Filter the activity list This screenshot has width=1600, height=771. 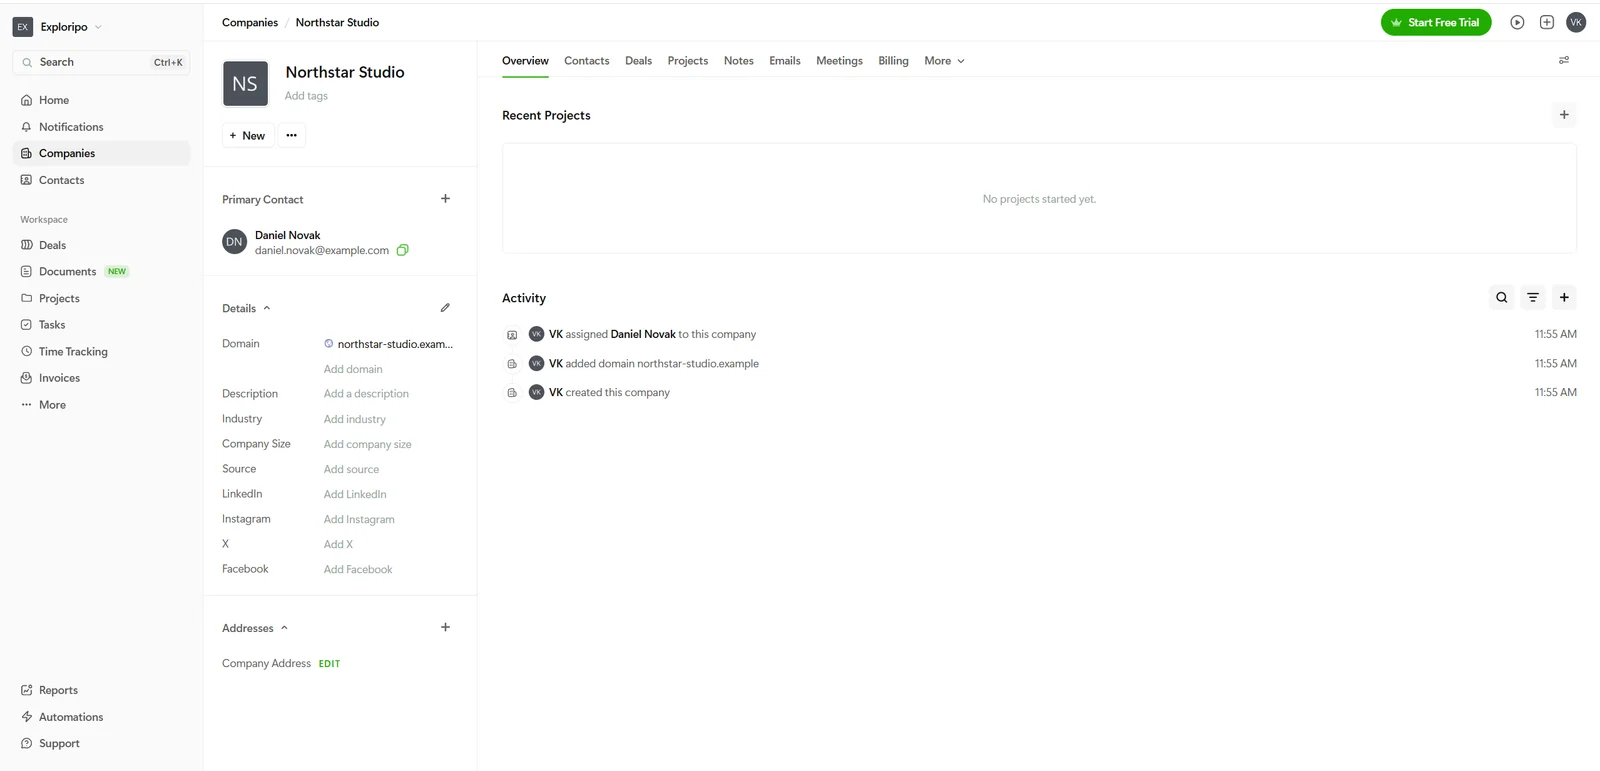tap(1533, 297)
